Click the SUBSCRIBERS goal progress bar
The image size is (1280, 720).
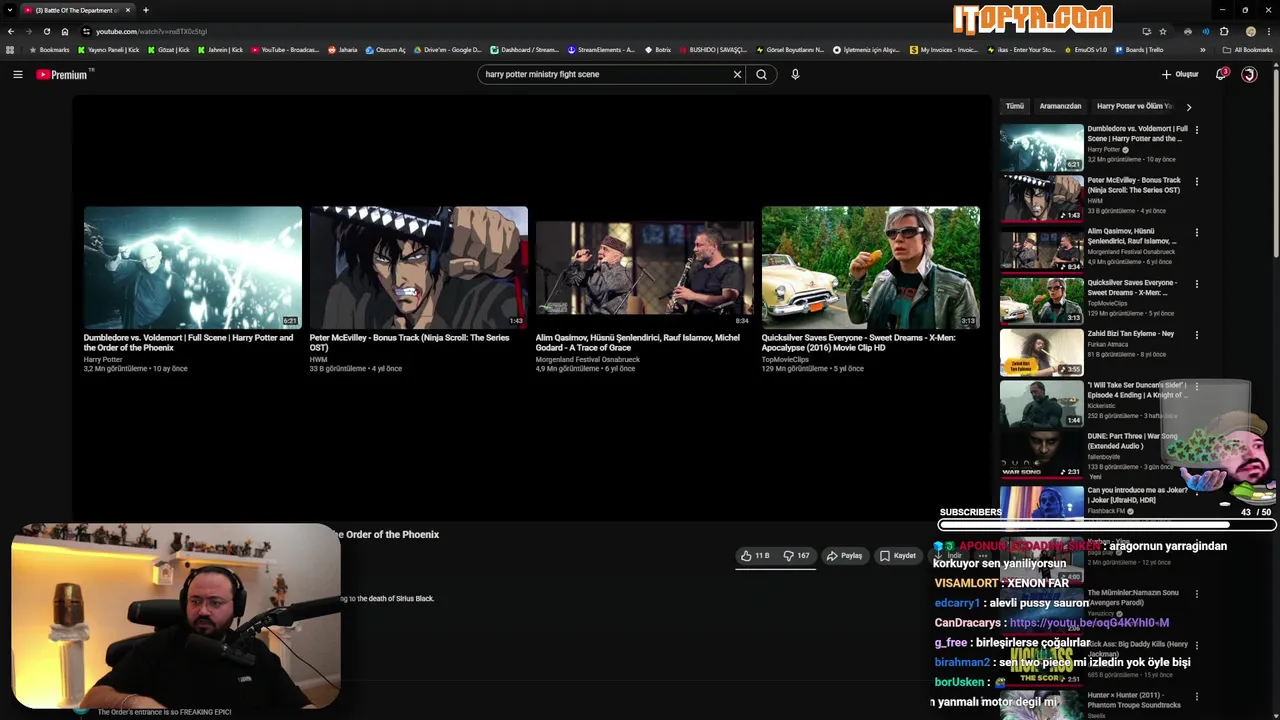click(x=1107, y=524)
